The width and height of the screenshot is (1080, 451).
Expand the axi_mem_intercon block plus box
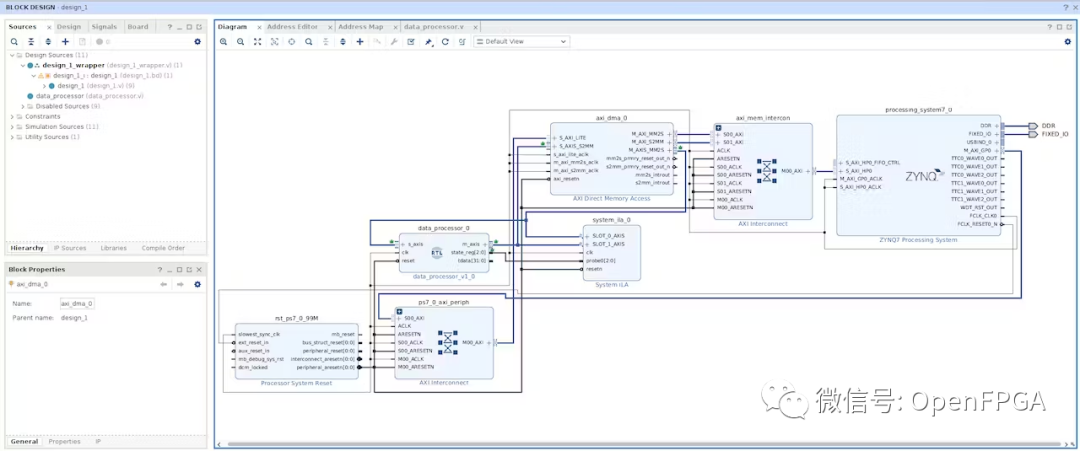click(x=717, y=127)
